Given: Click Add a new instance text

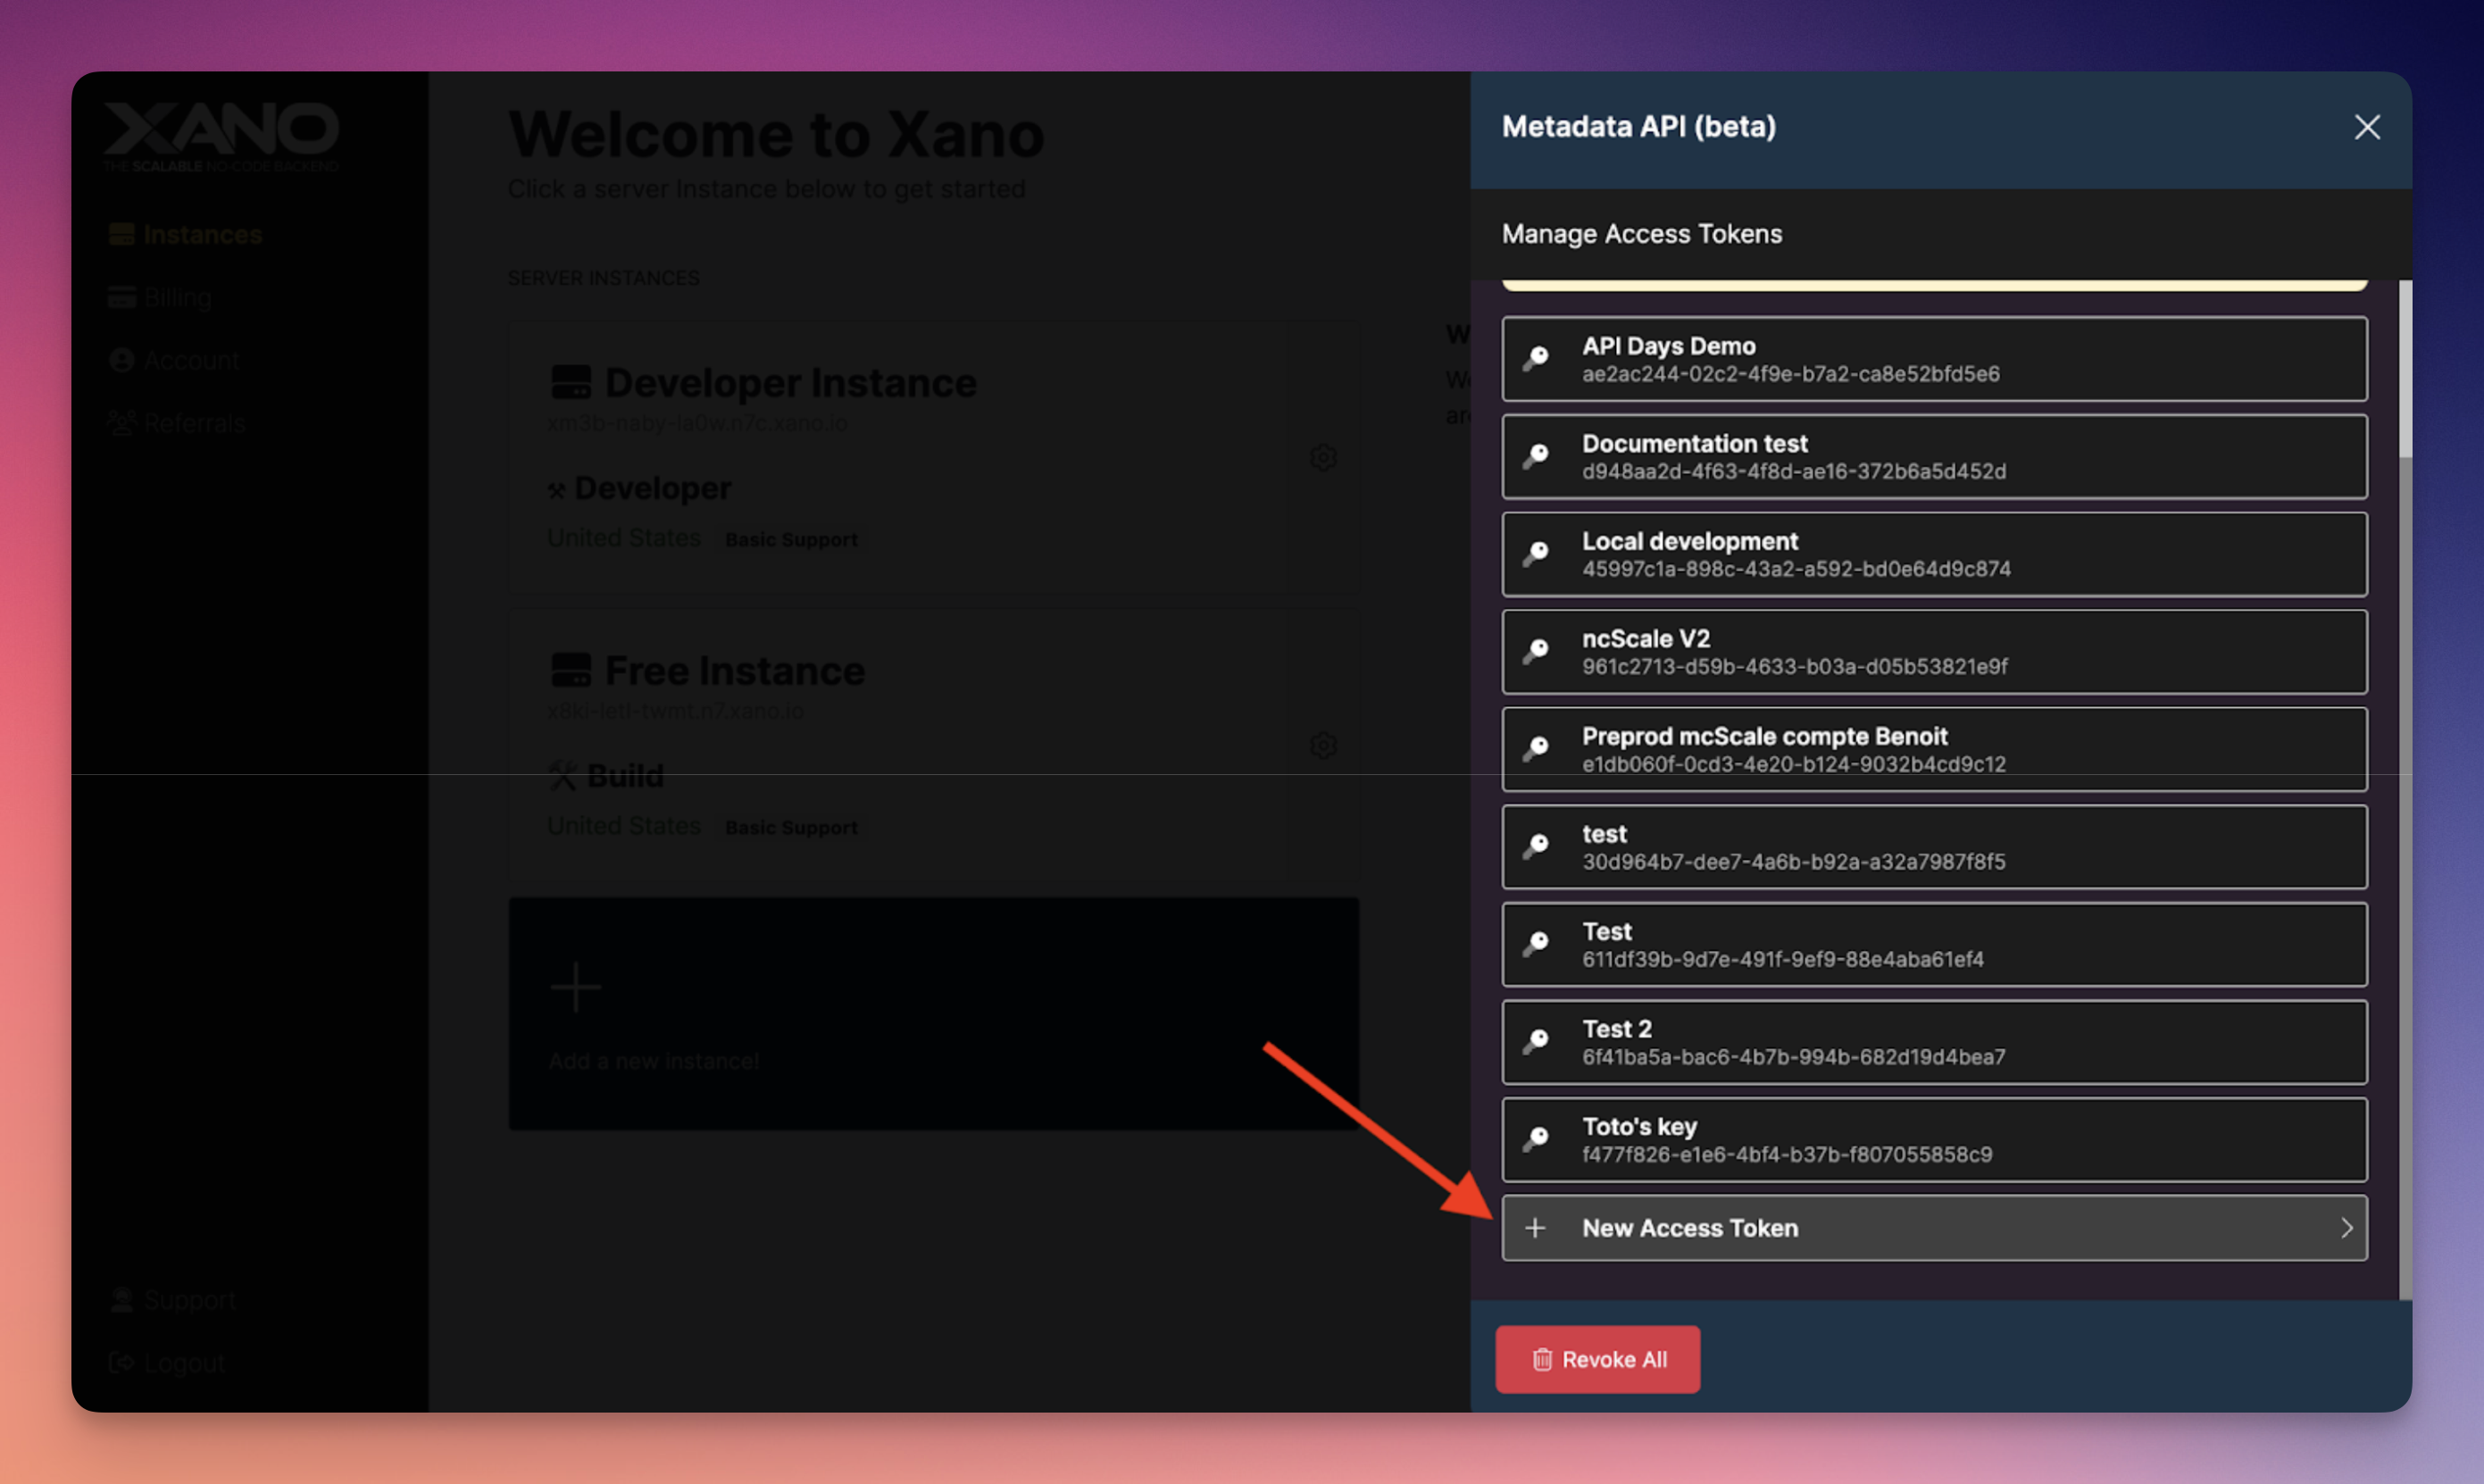Looking at the screenshot, I should pos(654,1061).
